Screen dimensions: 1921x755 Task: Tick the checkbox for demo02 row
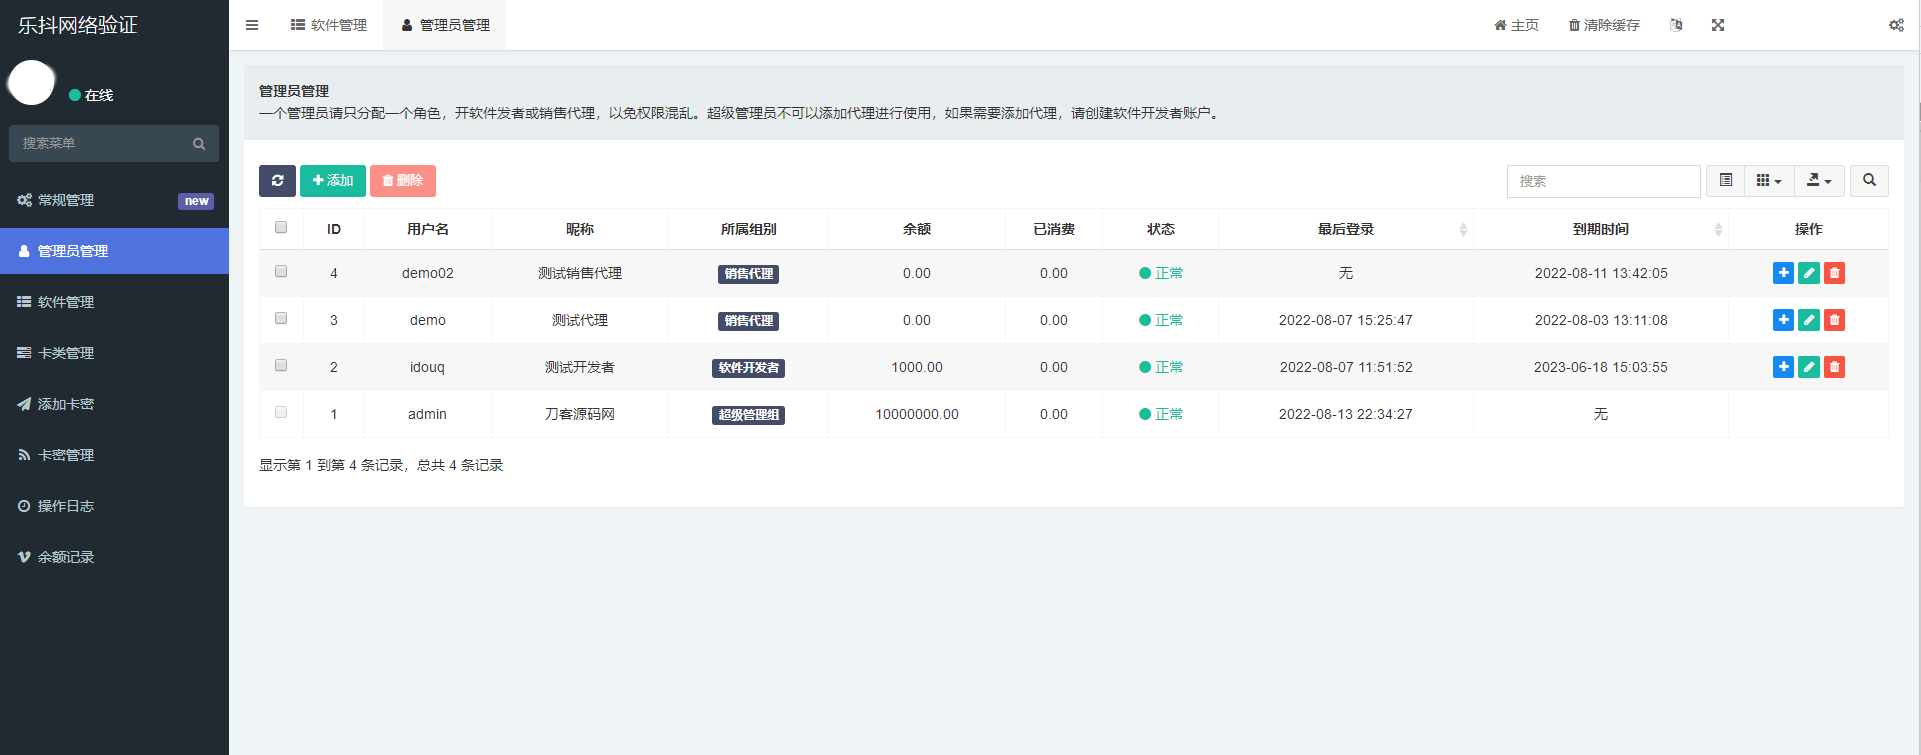pos(281,272)
